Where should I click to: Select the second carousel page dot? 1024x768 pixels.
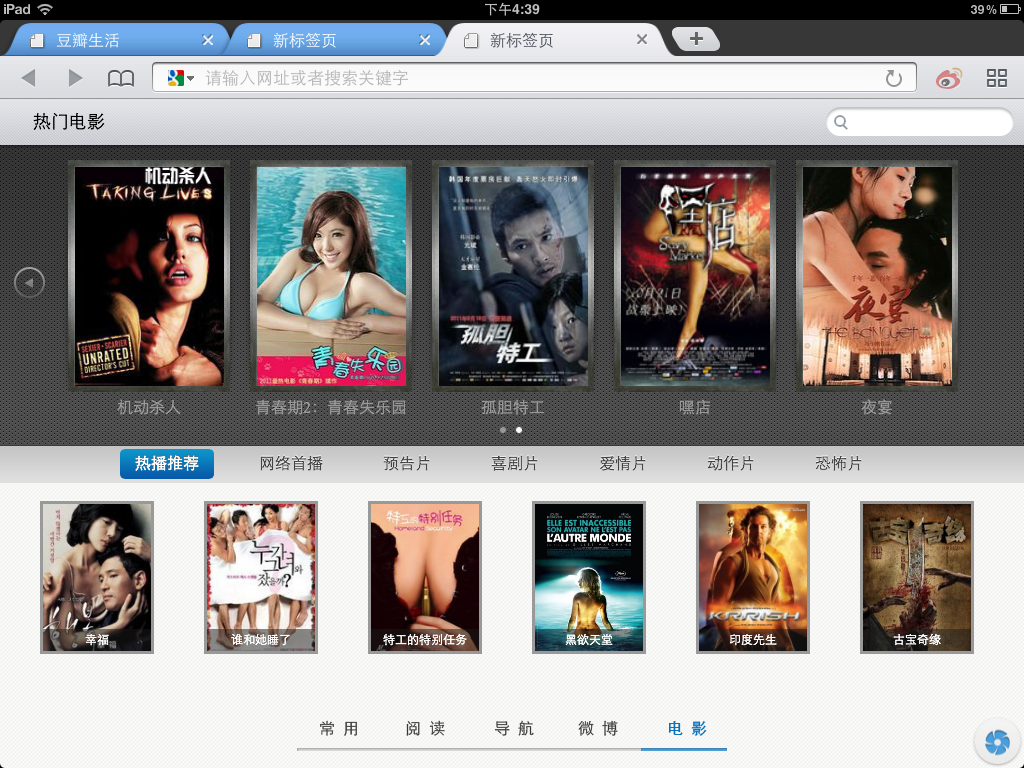[519, 430]
